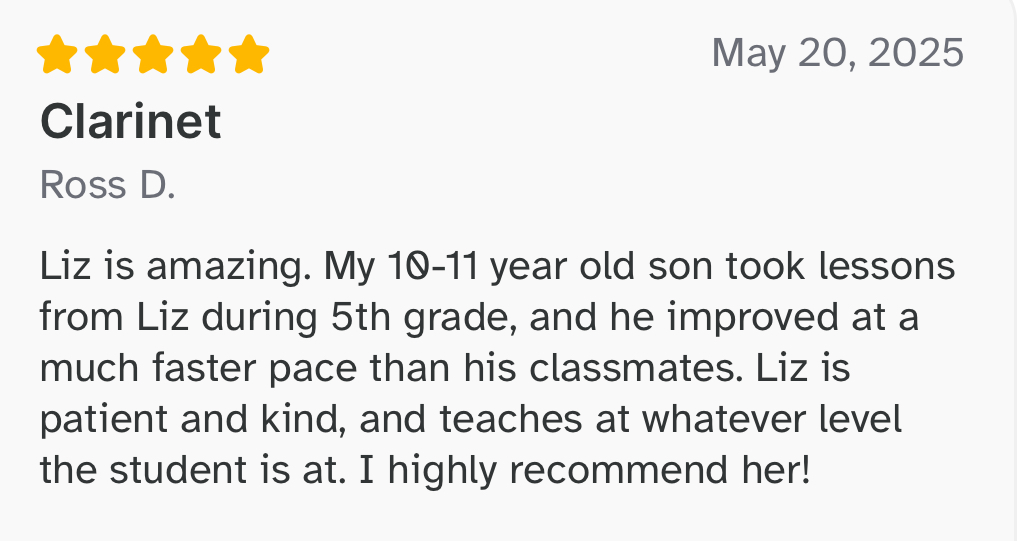
Task: Click the word "teaches" in the review
Action: pos(511,419)
